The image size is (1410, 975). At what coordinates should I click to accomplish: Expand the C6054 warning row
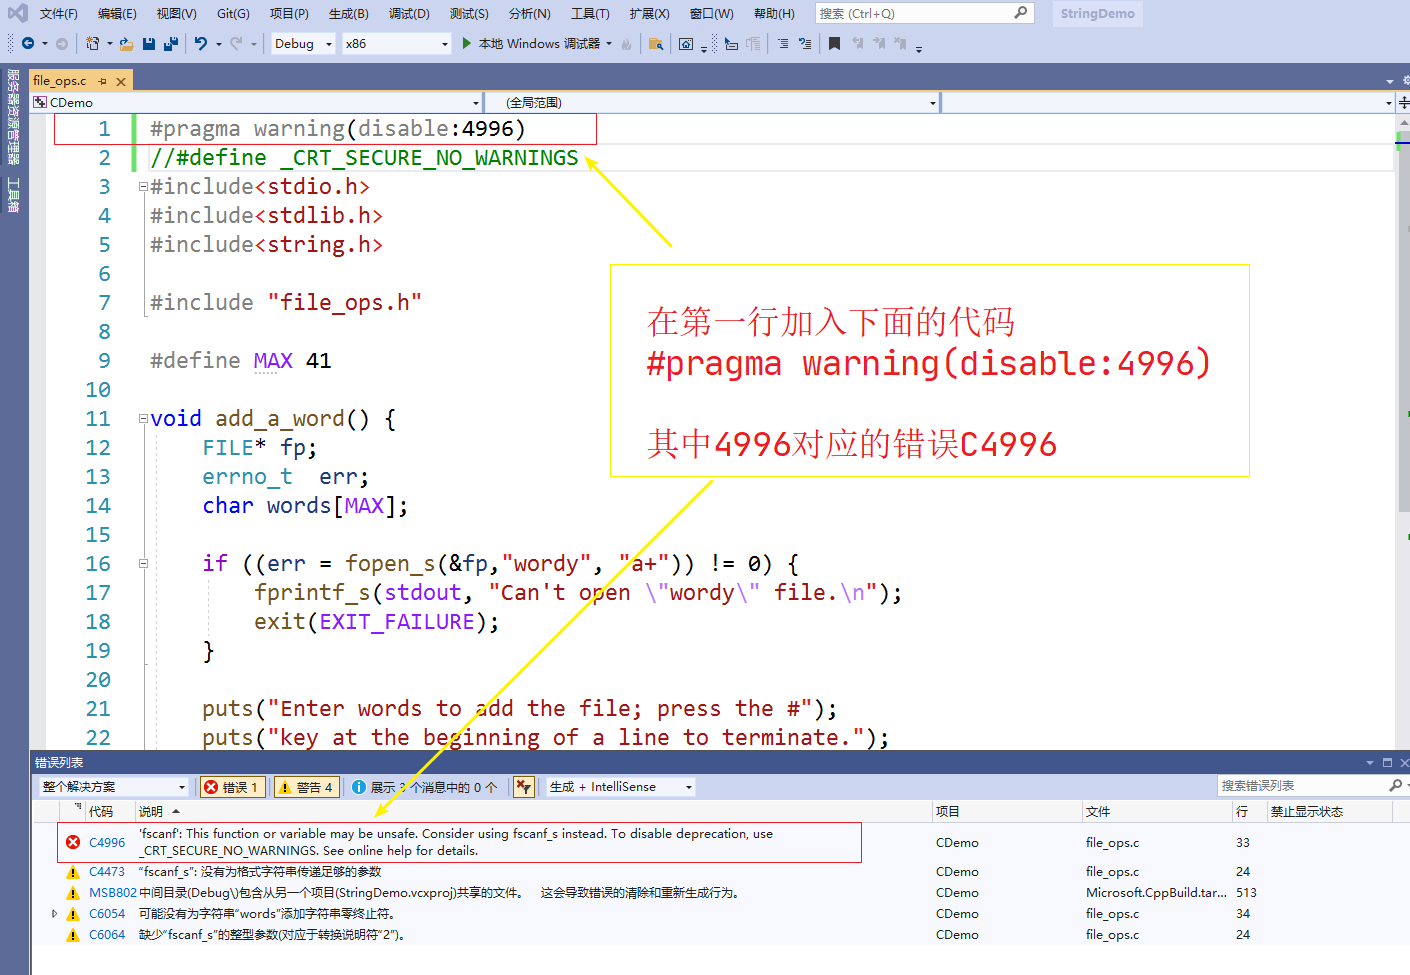(54, 914)
